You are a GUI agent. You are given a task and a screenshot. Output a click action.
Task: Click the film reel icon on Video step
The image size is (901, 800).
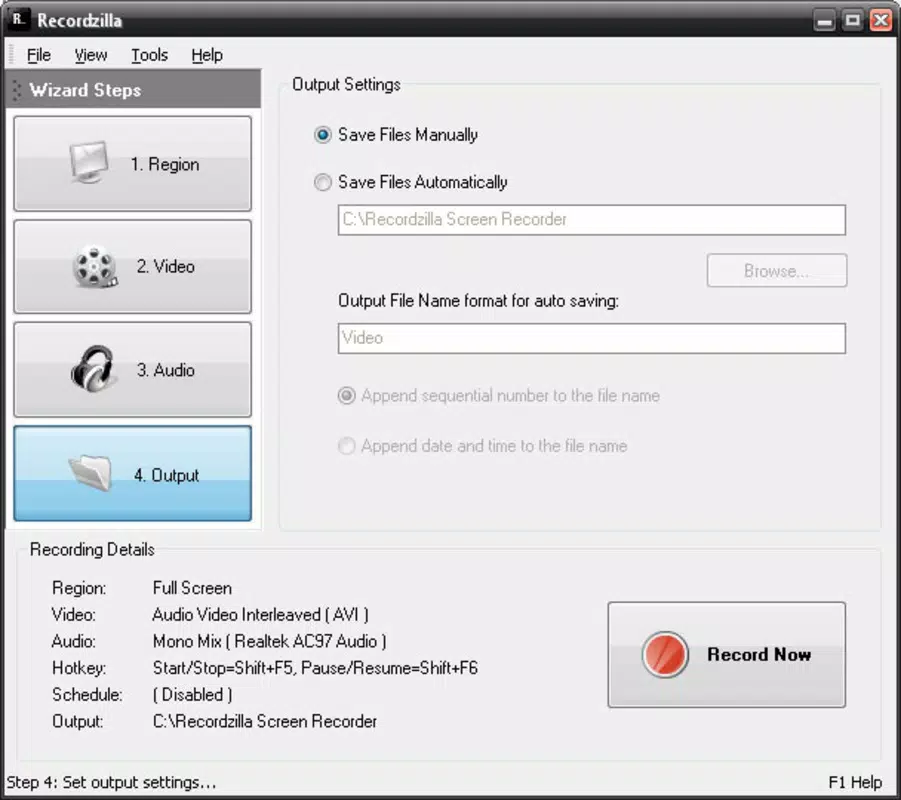click(95, 266)
